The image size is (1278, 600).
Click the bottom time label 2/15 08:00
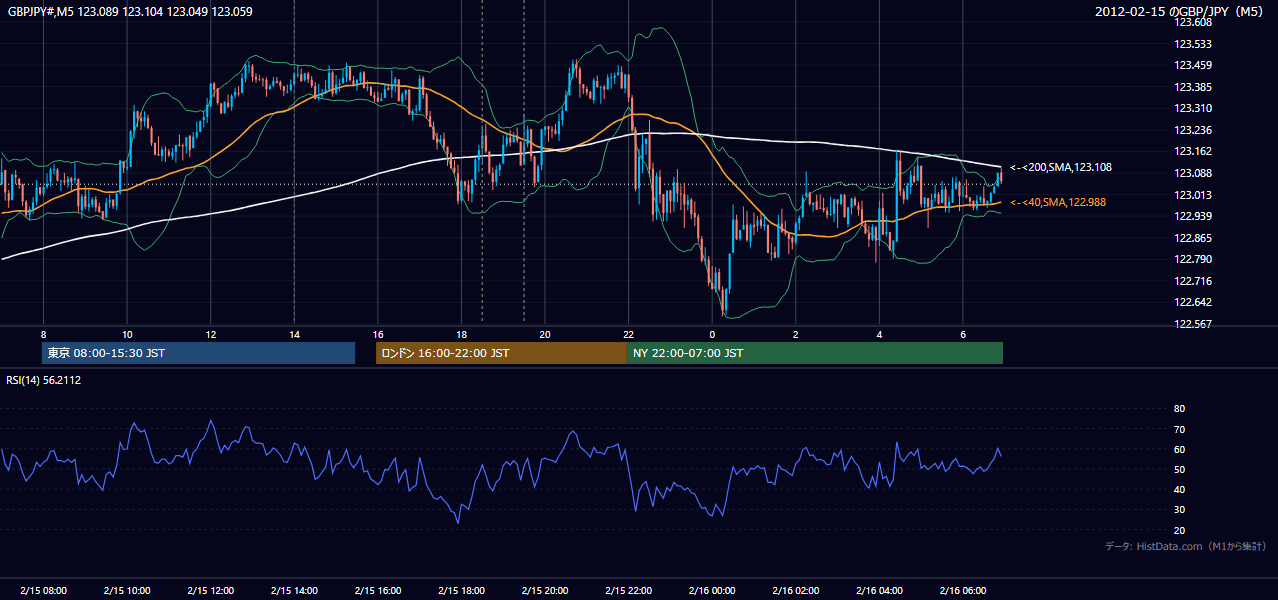[43, 590]
